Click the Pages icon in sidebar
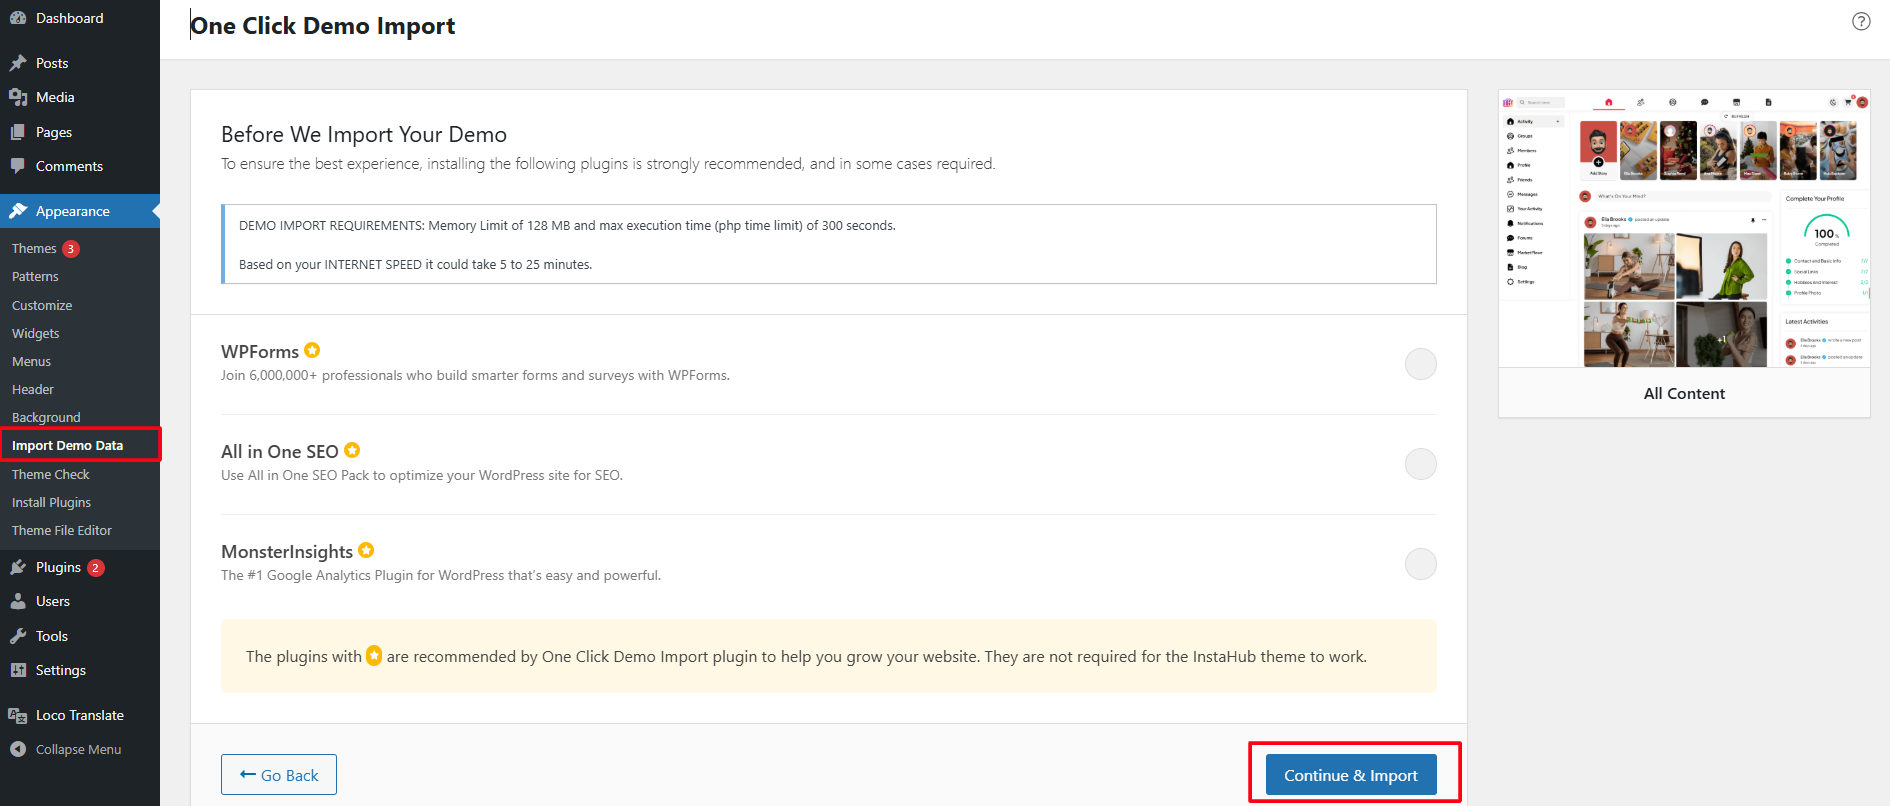 pyautogui.click(x=18, y=132)
